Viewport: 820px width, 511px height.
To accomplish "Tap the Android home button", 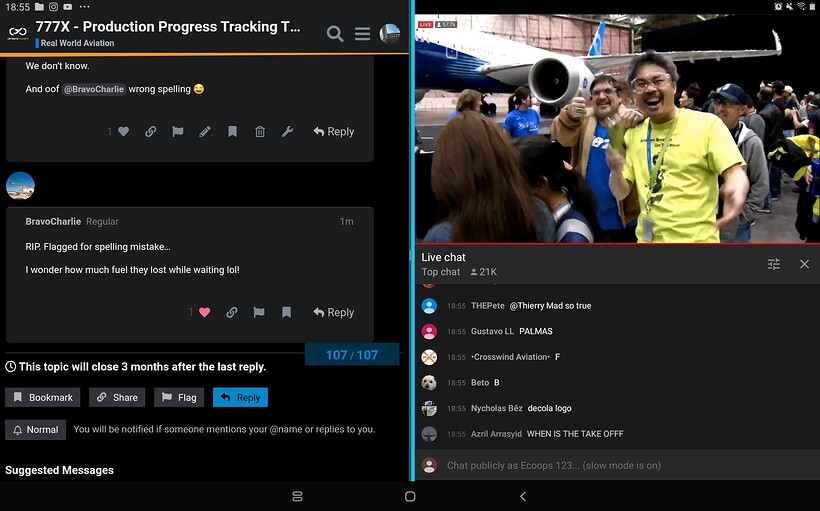I will point(410,496).
